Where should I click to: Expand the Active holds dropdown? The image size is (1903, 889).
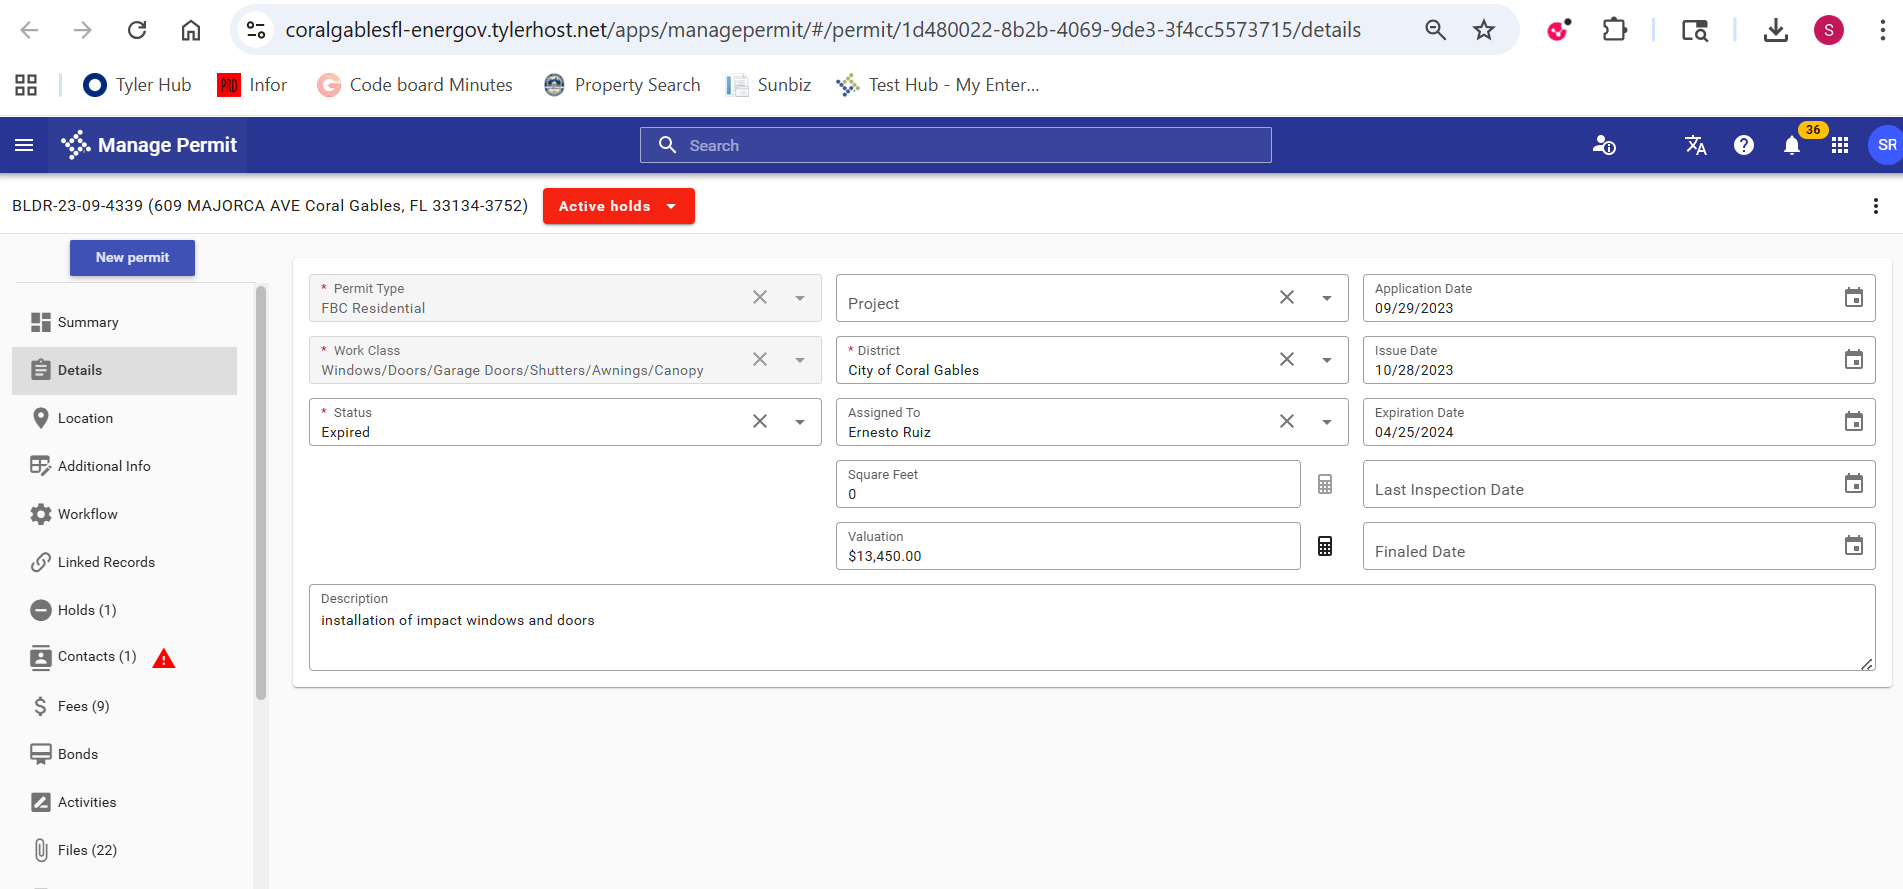point(618,206)
